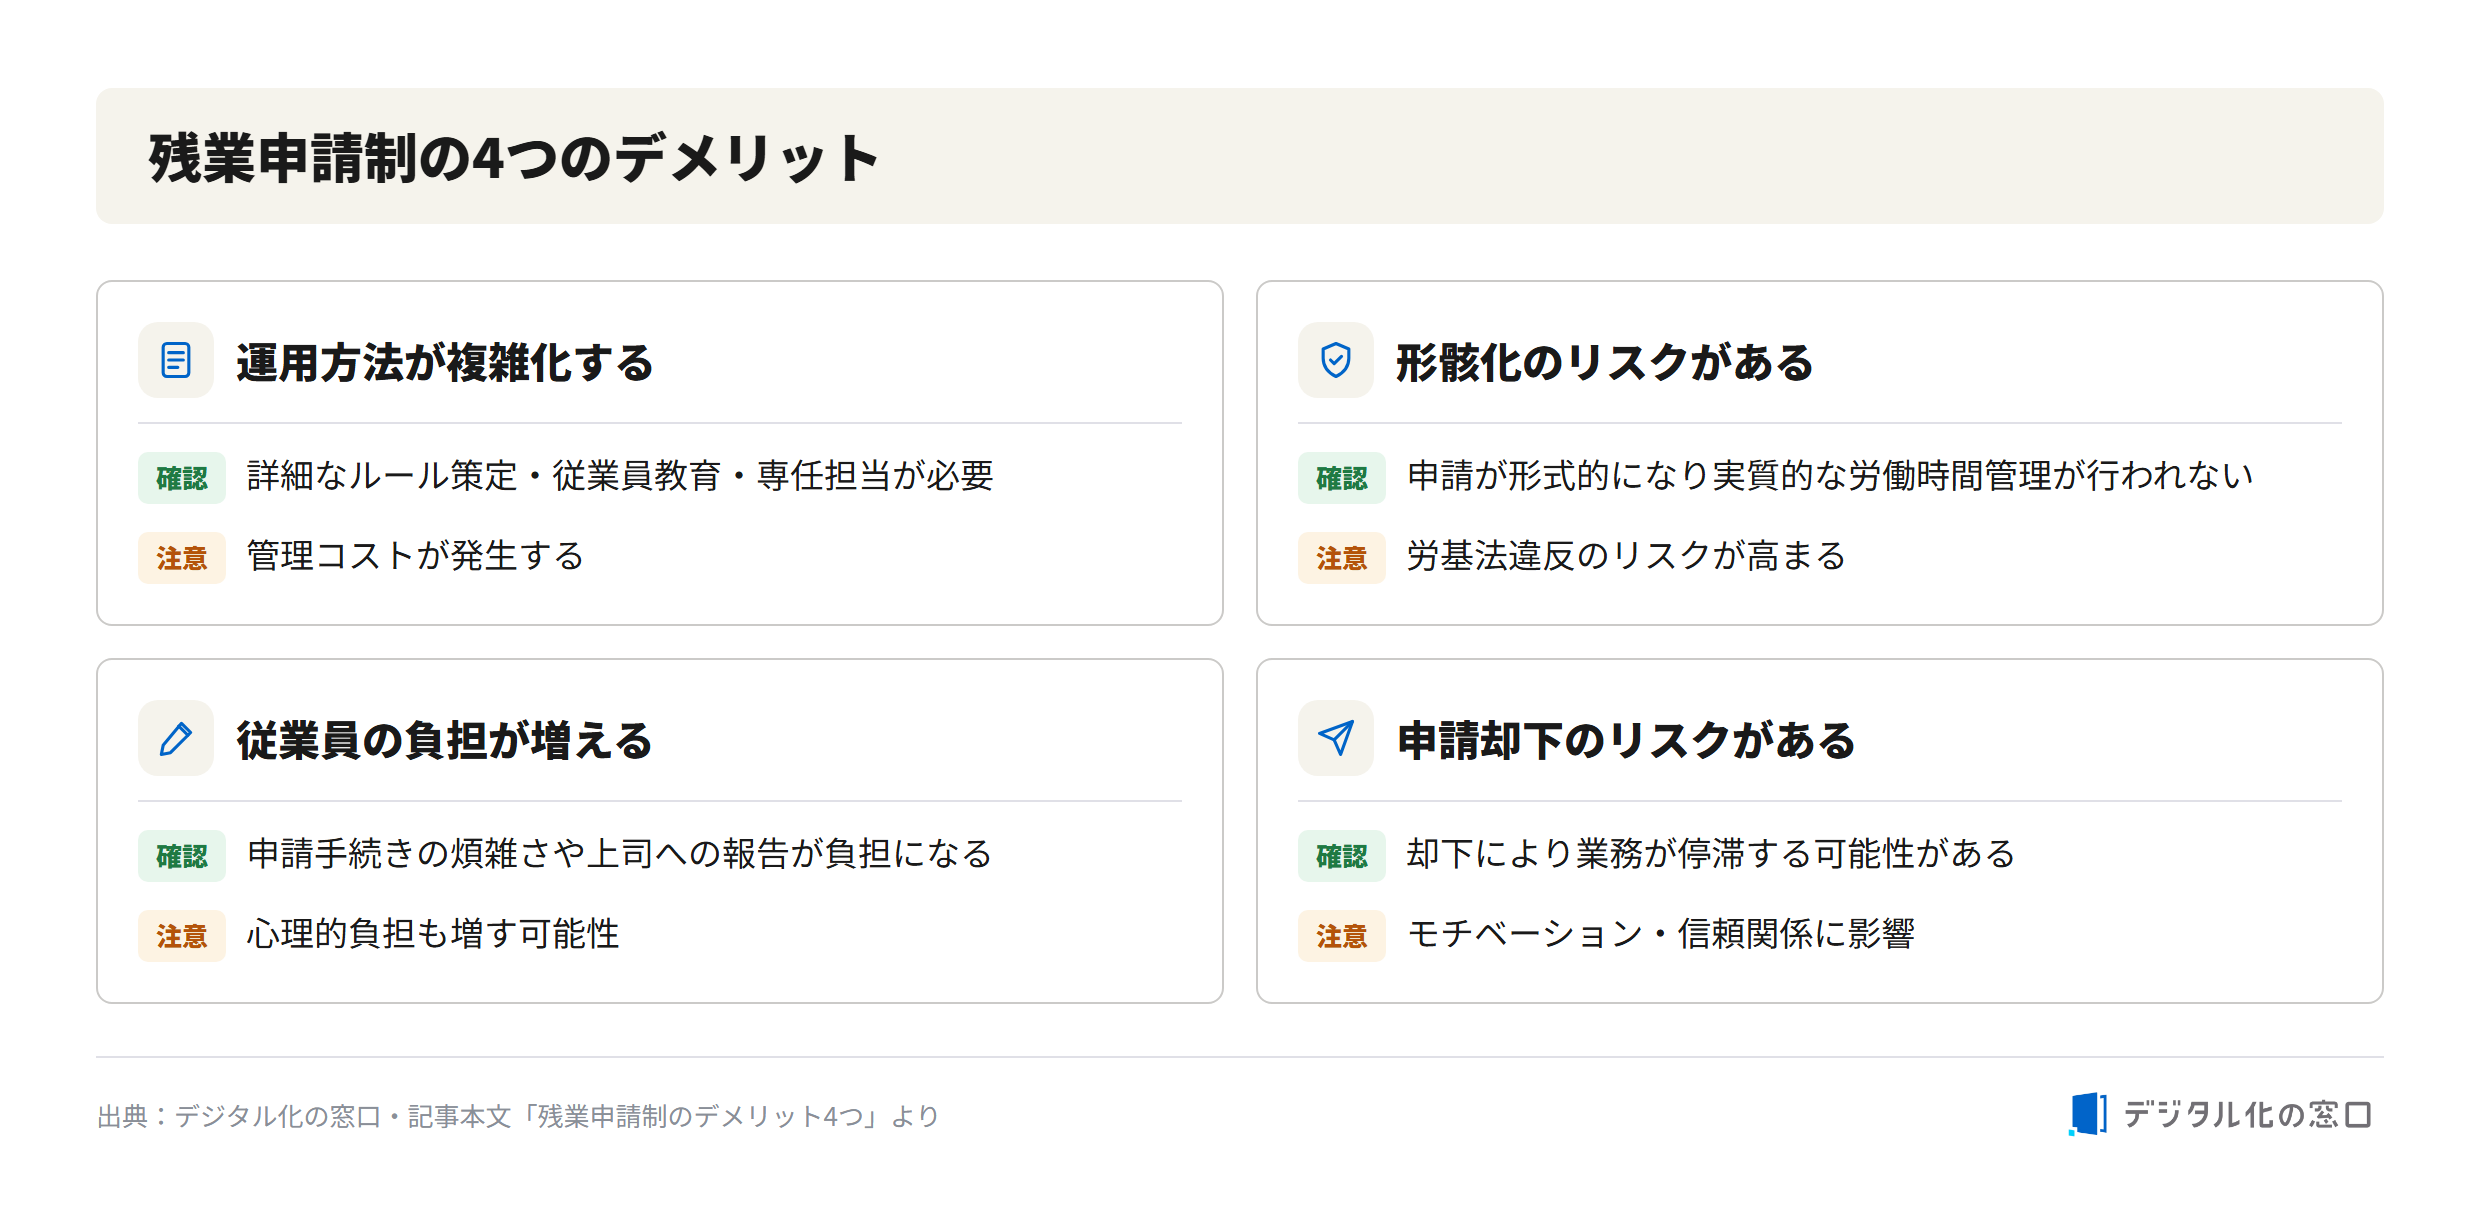Click the green 確認 badge beside 申請が形式的になり
The image size is (2480, 1232).
[x=1342, y=478]
